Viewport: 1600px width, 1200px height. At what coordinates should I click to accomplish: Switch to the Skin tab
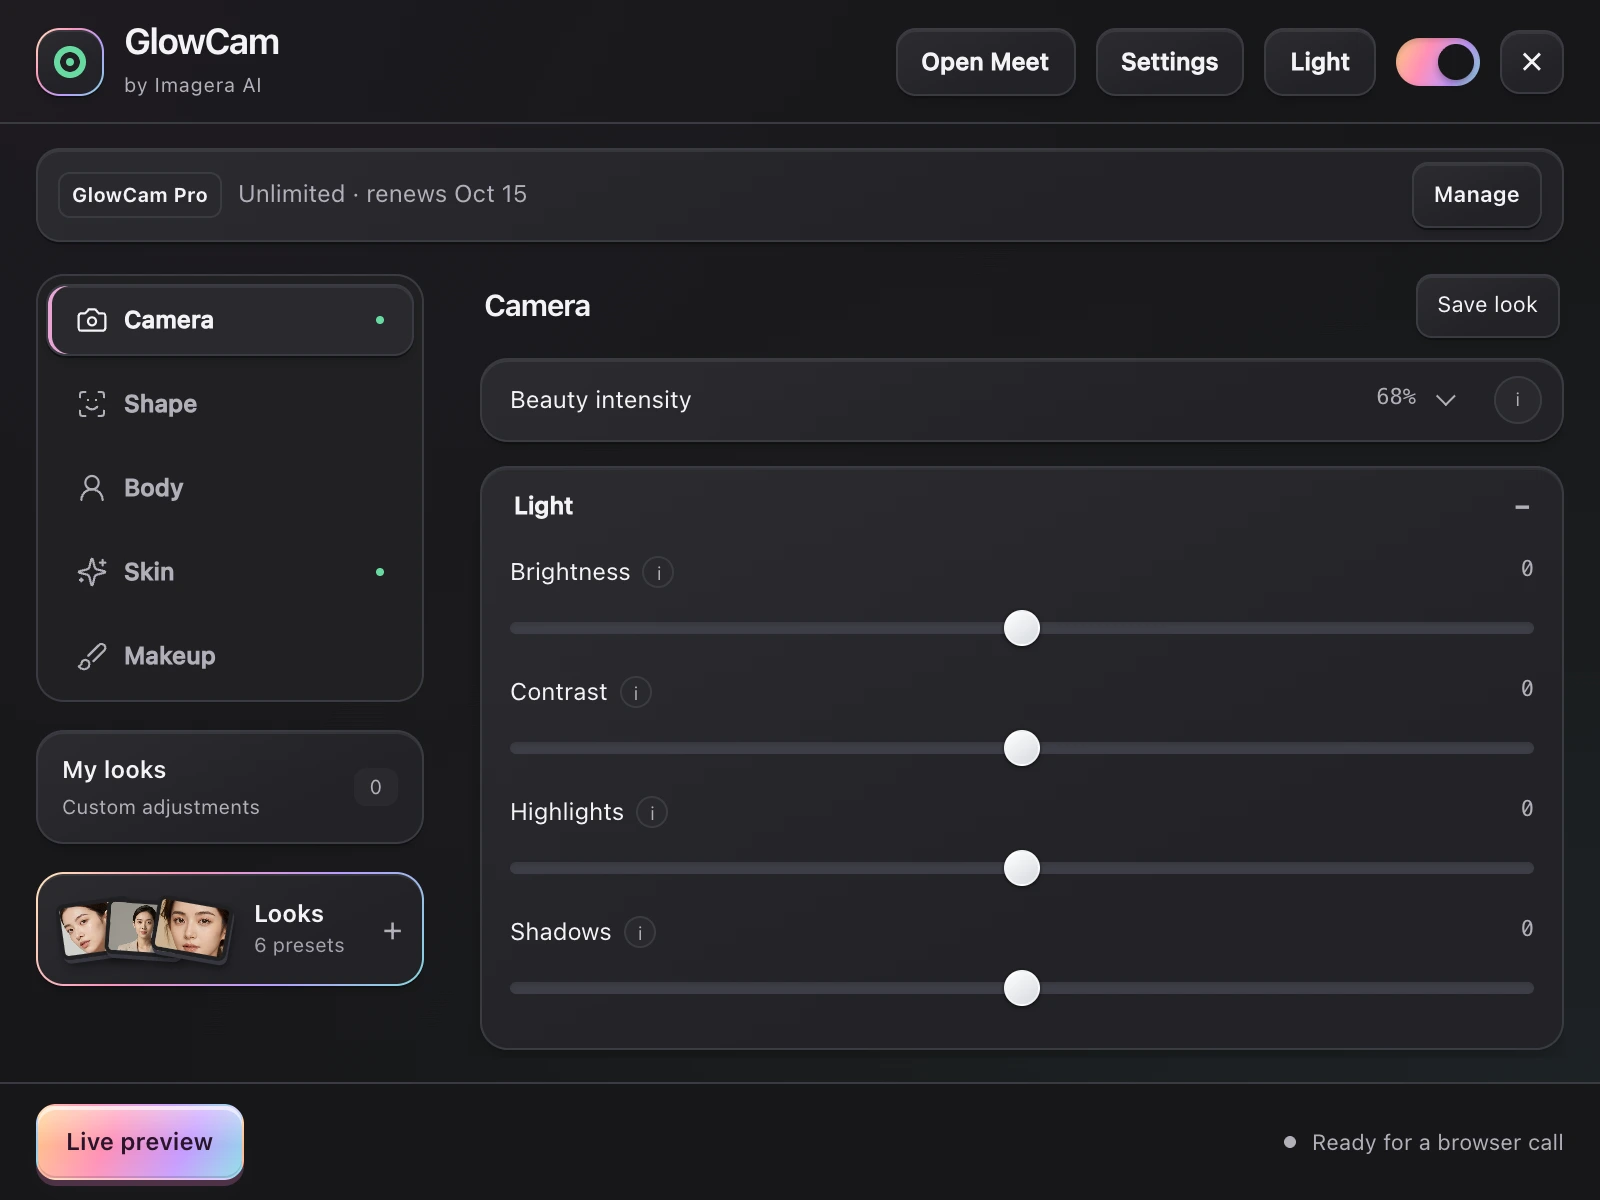[231, 572]
